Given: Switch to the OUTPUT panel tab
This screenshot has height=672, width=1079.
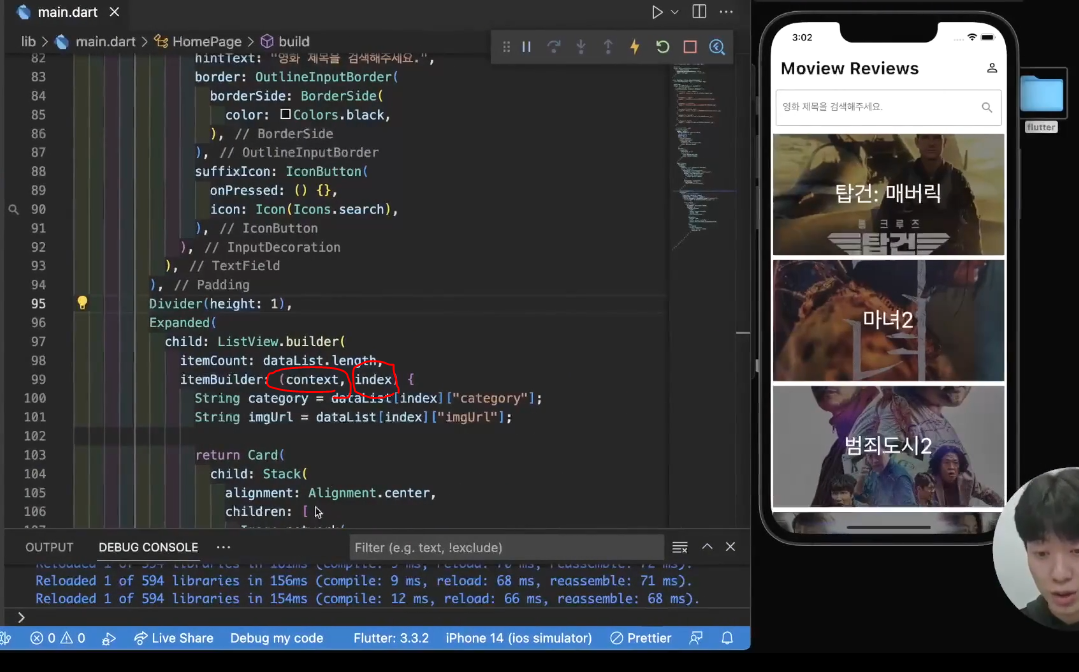Looking at the screenshot, I should [x=49, y=548].
